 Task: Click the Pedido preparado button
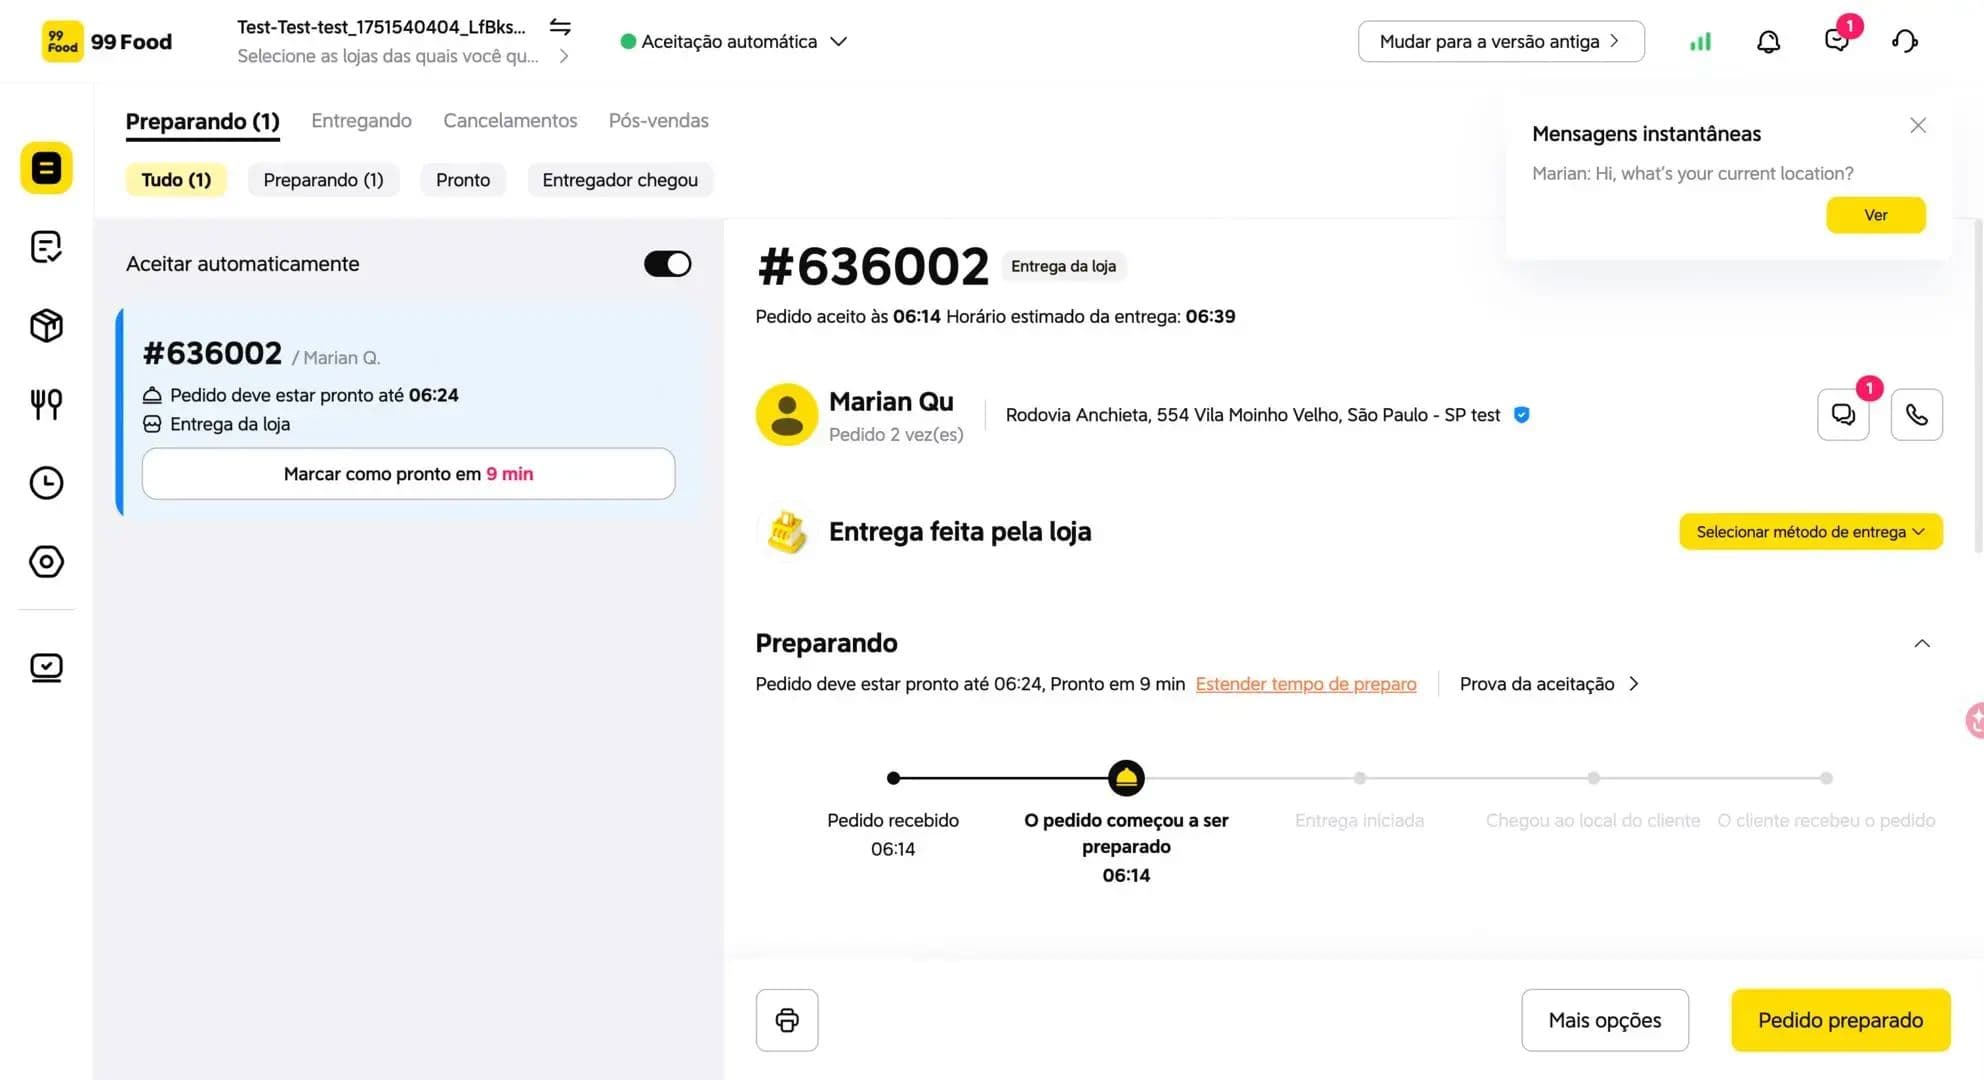(1840, 1020)
